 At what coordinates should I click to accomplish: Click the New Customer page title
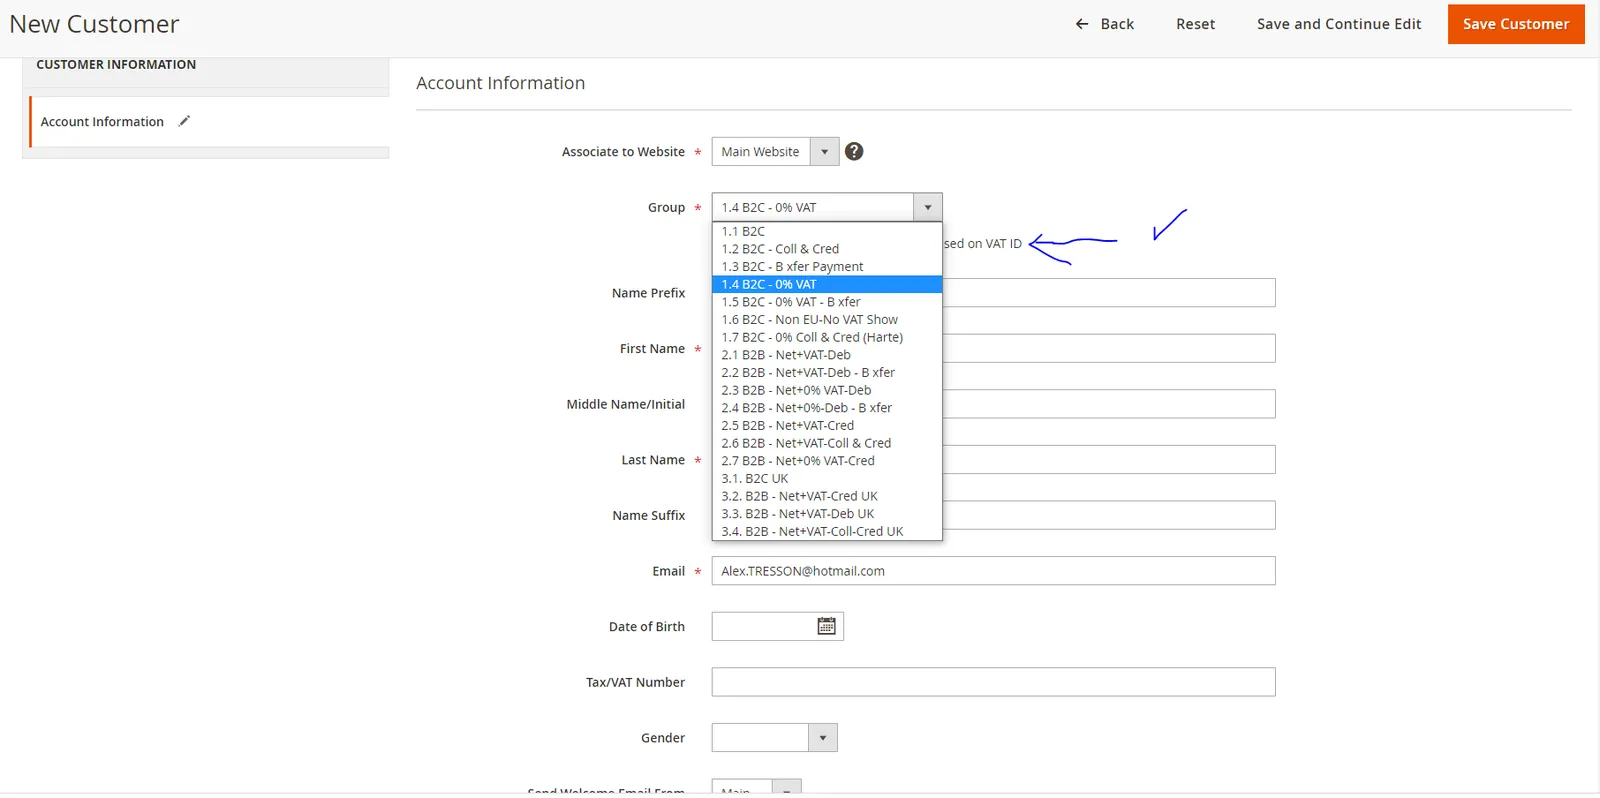94,24
